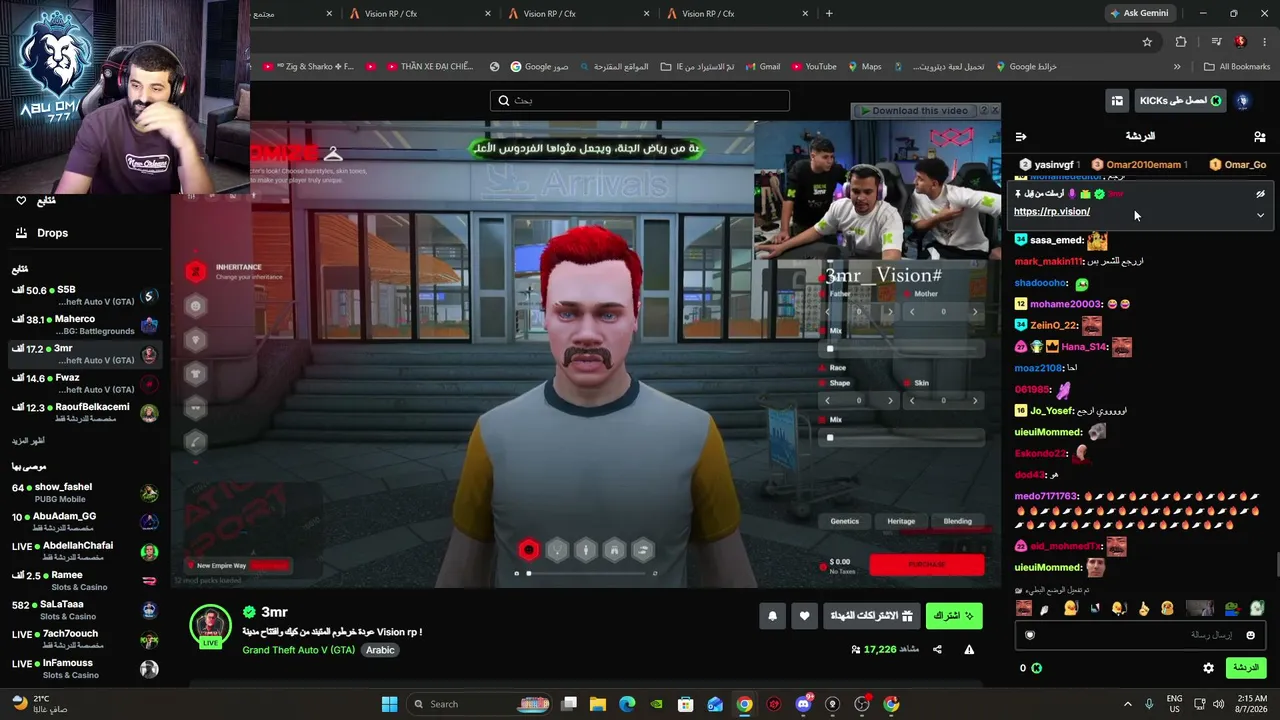This screenshot has height=720, width=1280.
Task: Open the YouTube bookmark
Action: point(814,67)
